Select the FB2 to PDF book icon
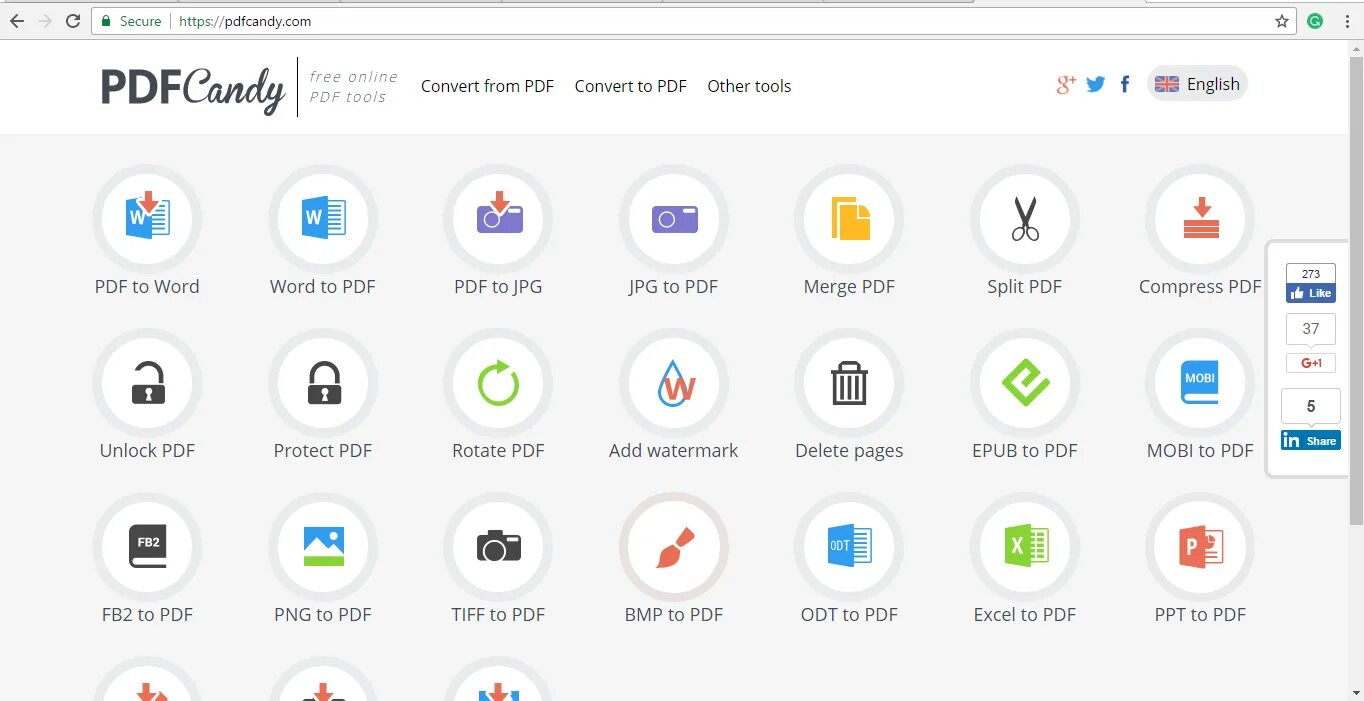Image resolution: width=1364 pixels, height=701 pixels. tap(147, 547)
